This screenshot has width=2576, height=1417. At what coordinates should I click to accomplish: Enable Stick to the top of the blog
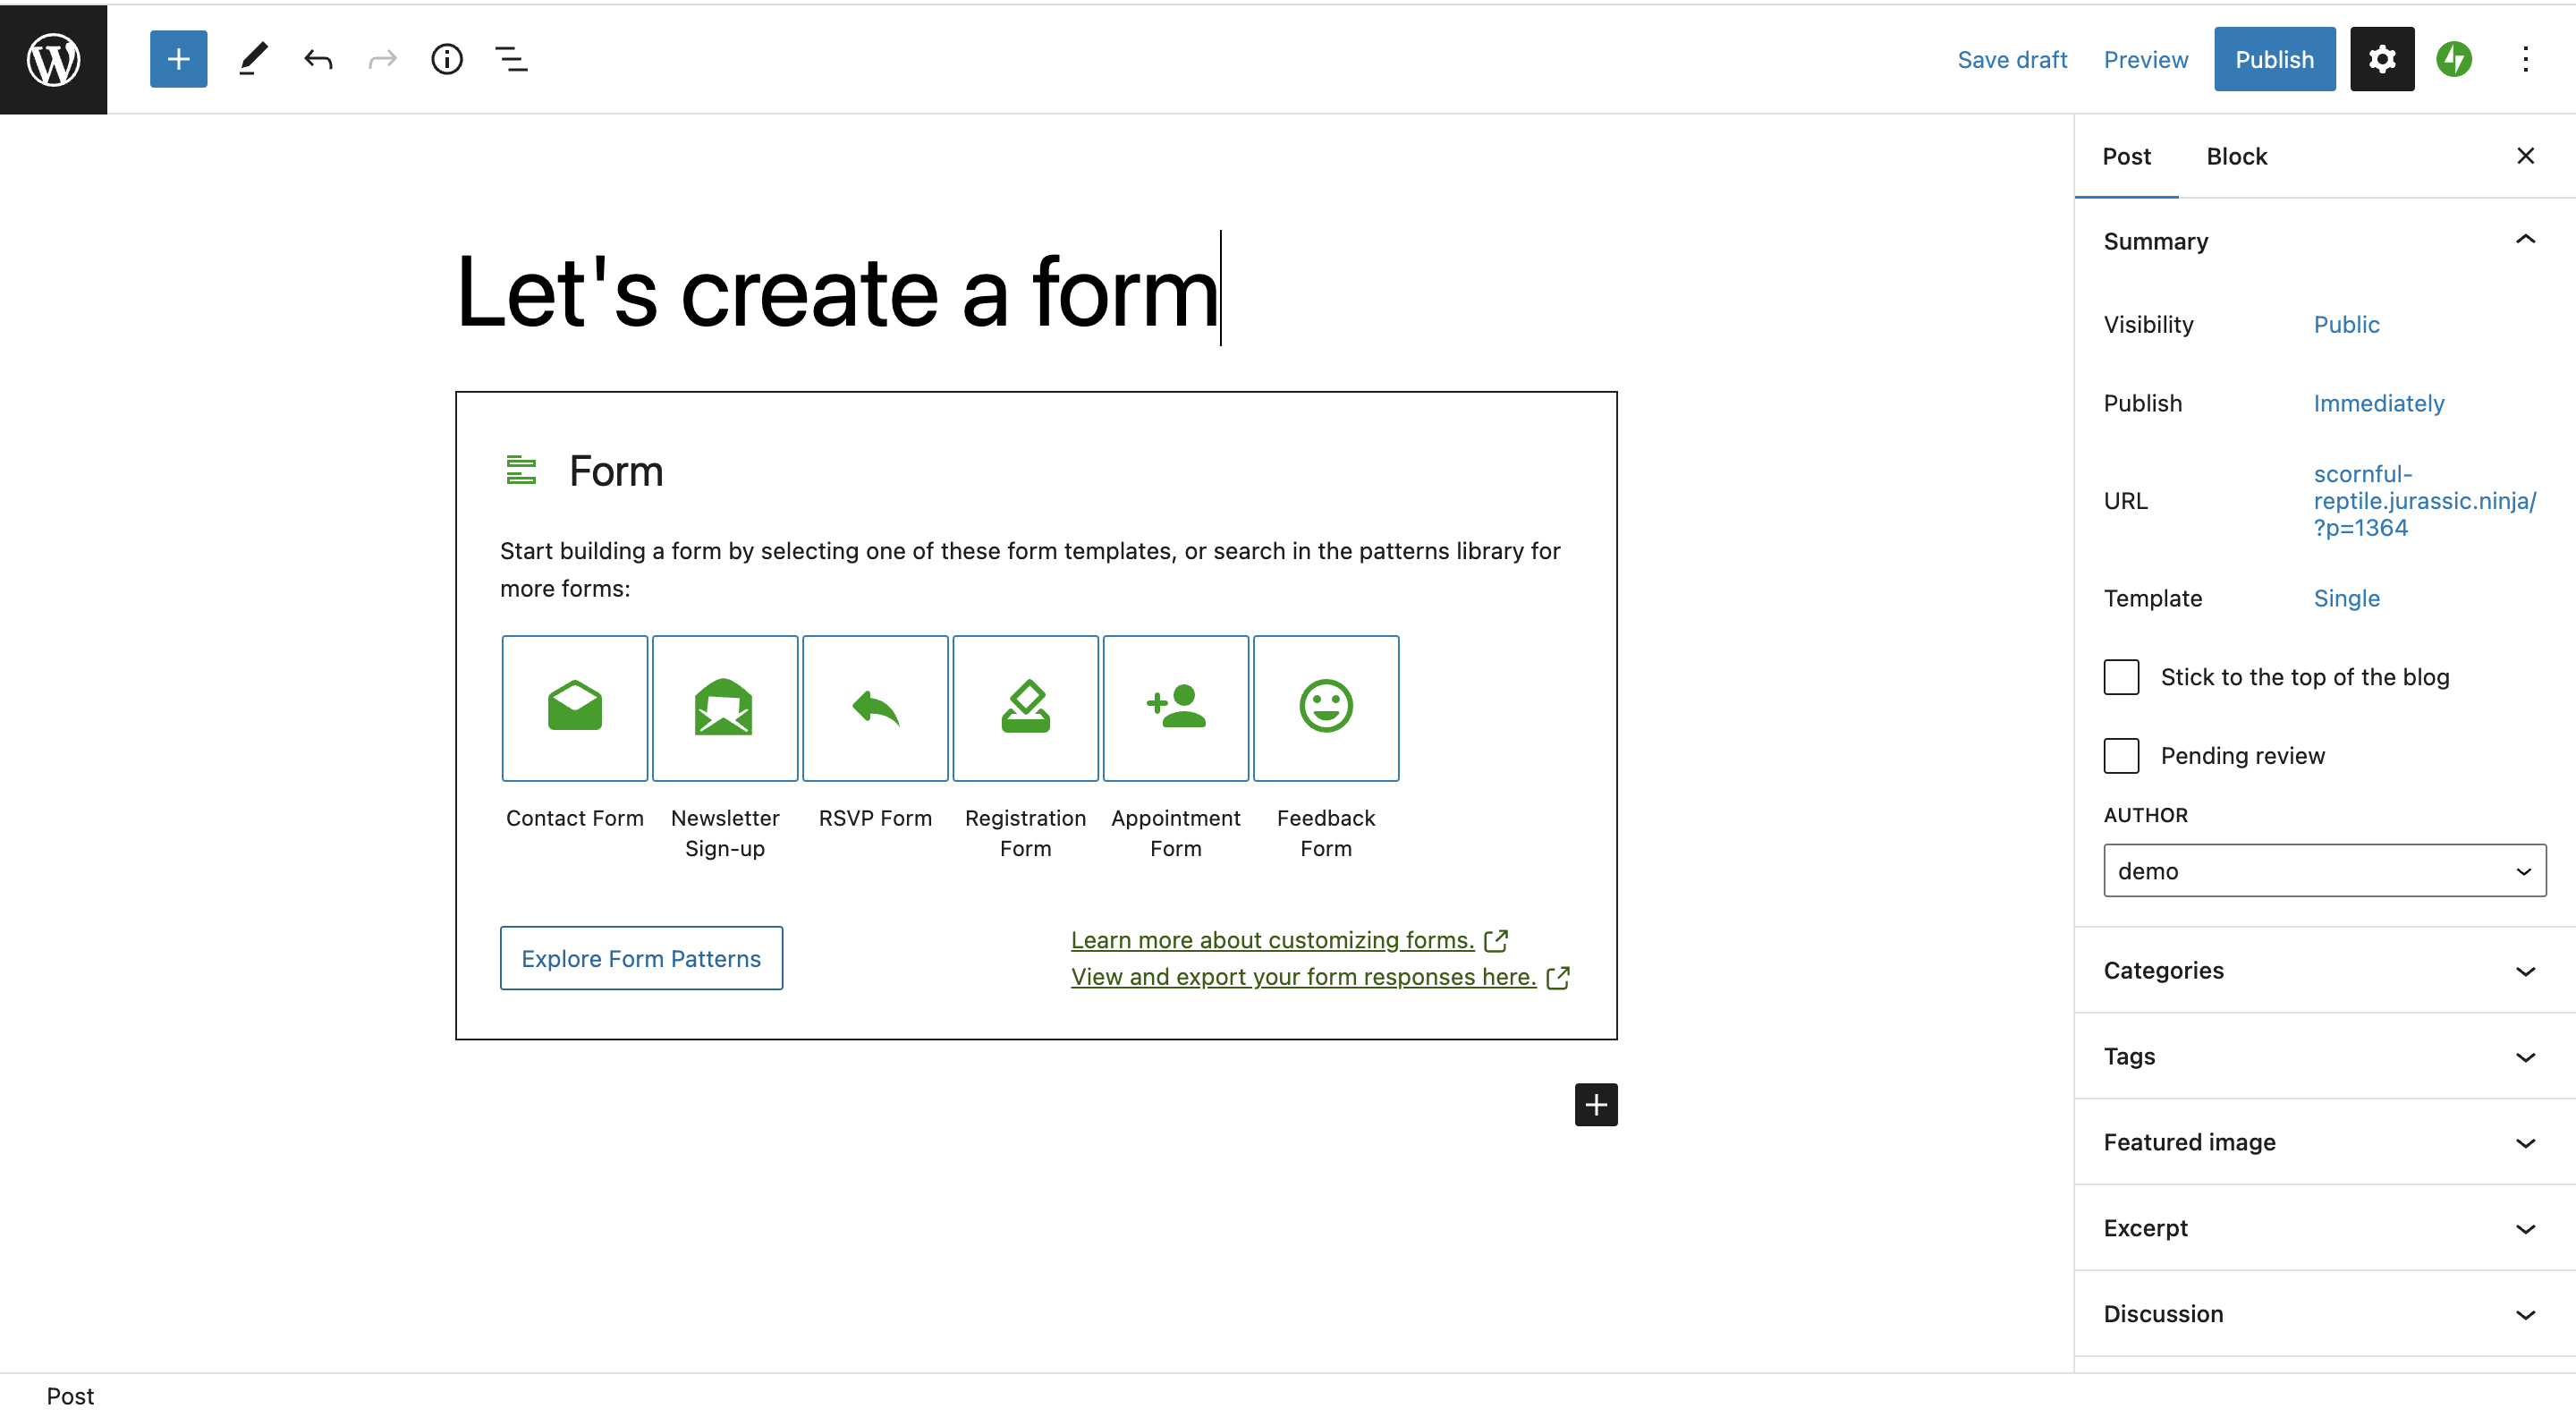click(2121, 677)
